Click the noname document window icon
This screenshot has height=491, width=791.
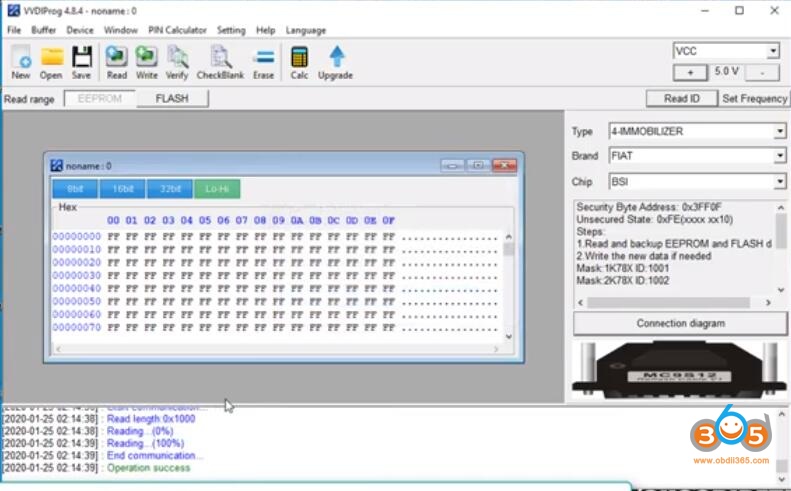pos(56,166)
